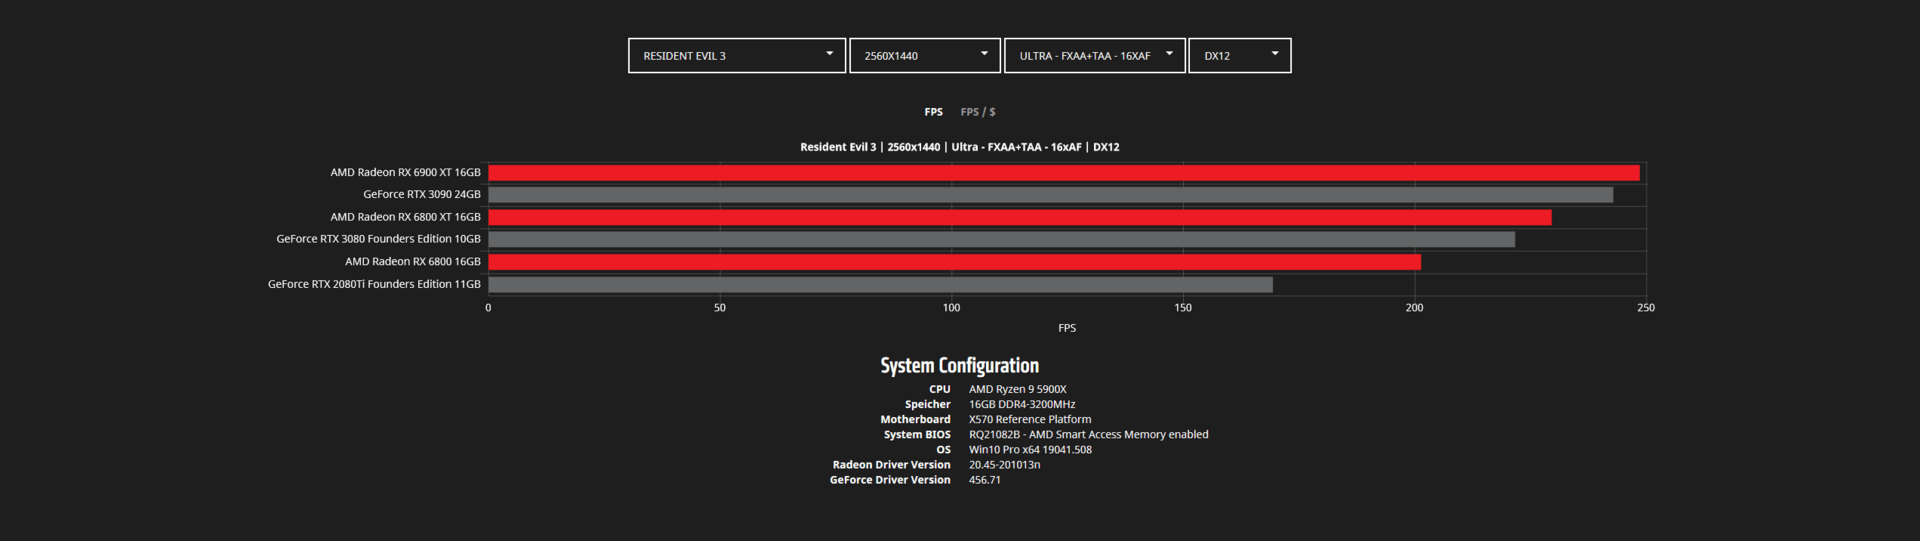Click the 'Win10 Pro x64 19041.508' OS value

(x=1030, y=450)
